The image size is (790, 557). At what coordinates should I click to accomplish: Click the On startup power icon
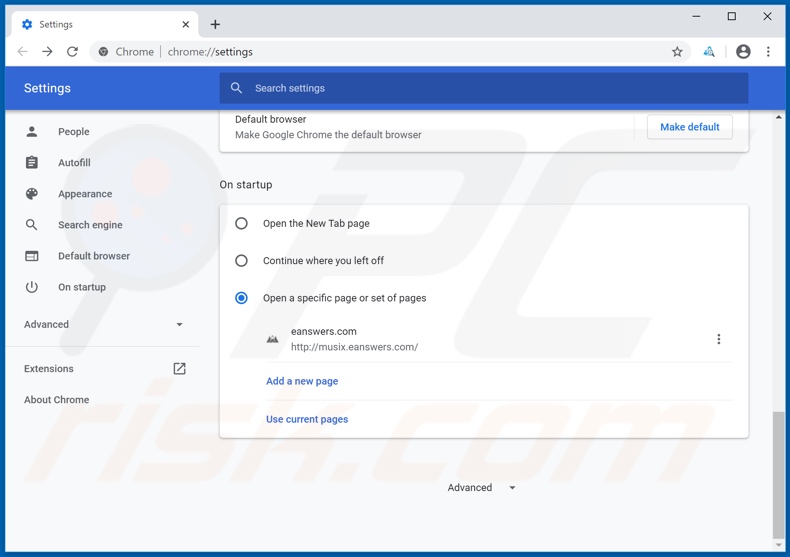(32, 287)
